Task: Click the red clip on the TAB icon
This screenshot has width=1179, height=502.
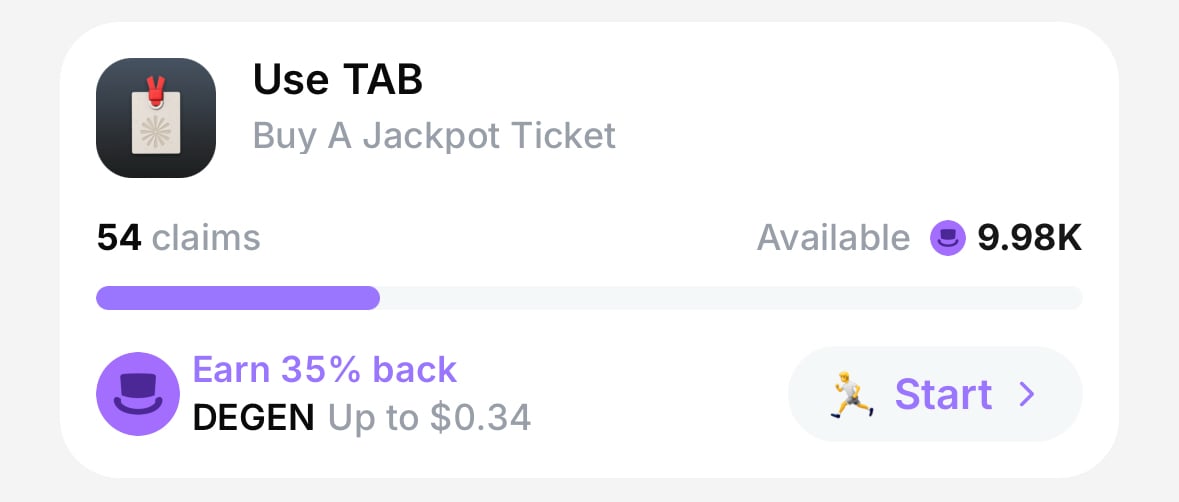Action: click(x=155, y=88)
